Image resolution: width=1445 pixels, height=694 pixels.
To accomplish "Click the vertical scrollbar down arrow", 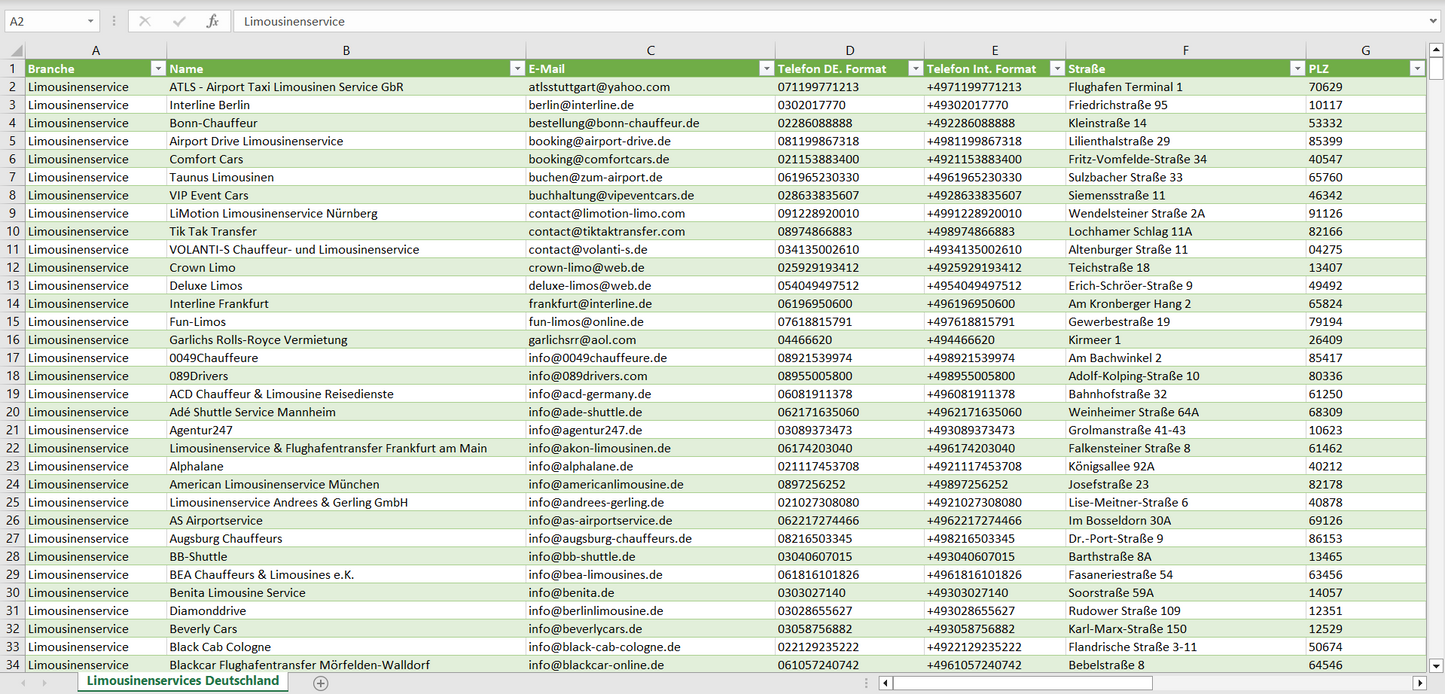I will click(x=1436, y=665).
